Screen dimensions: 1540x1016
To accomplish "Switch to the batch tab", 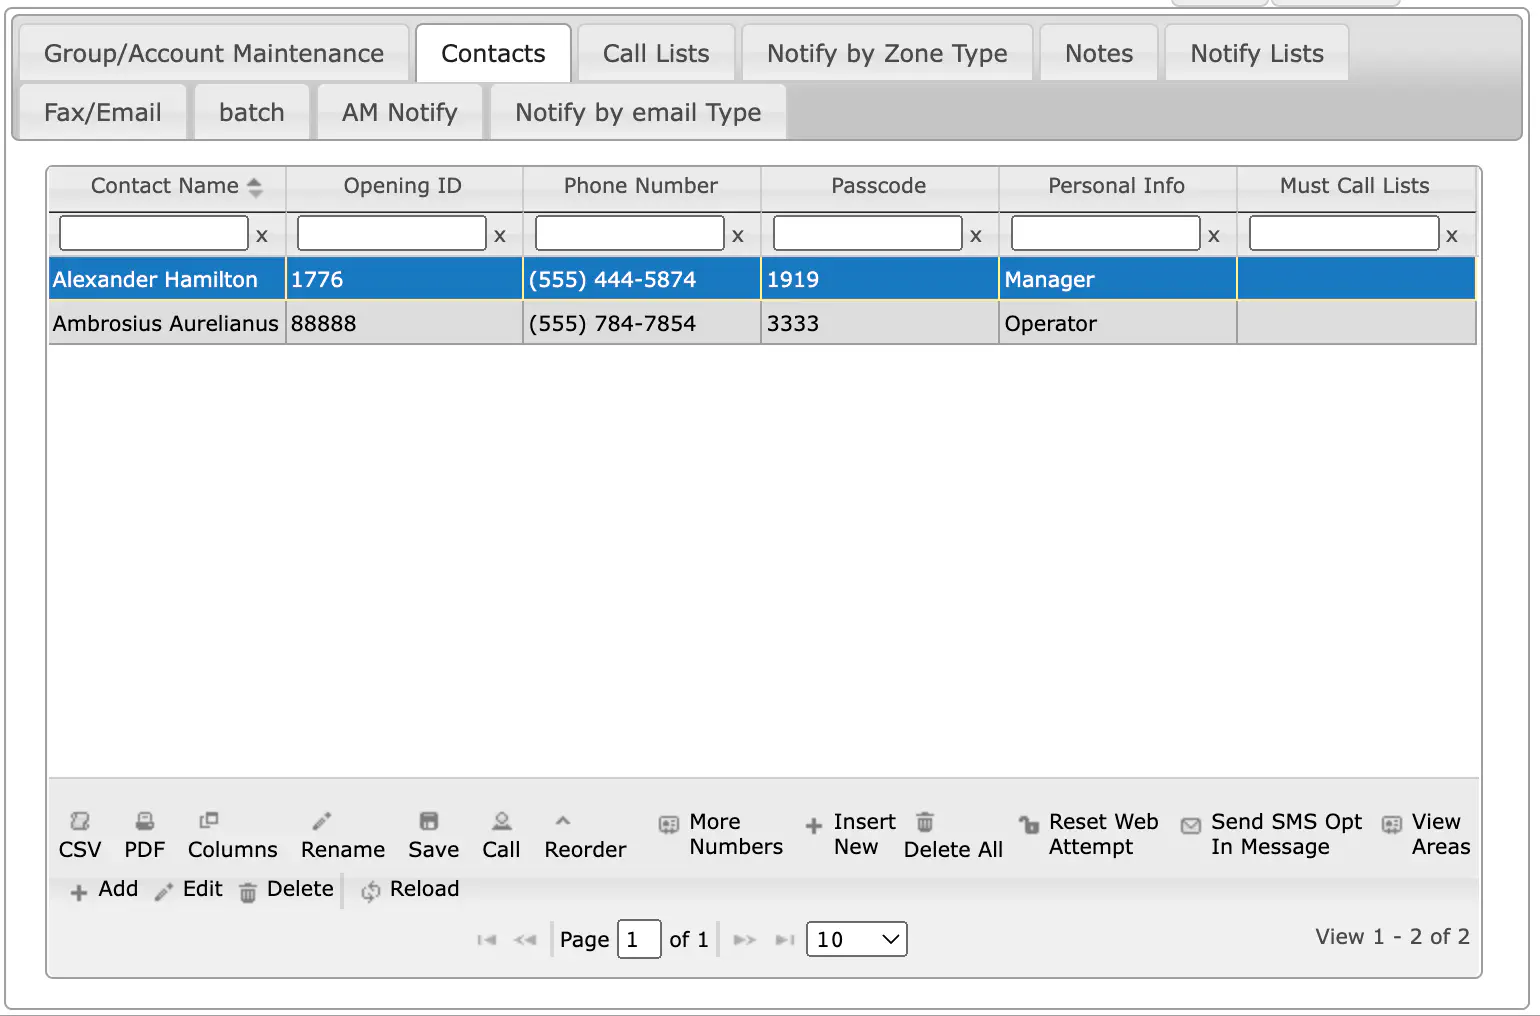I will 252,112.
